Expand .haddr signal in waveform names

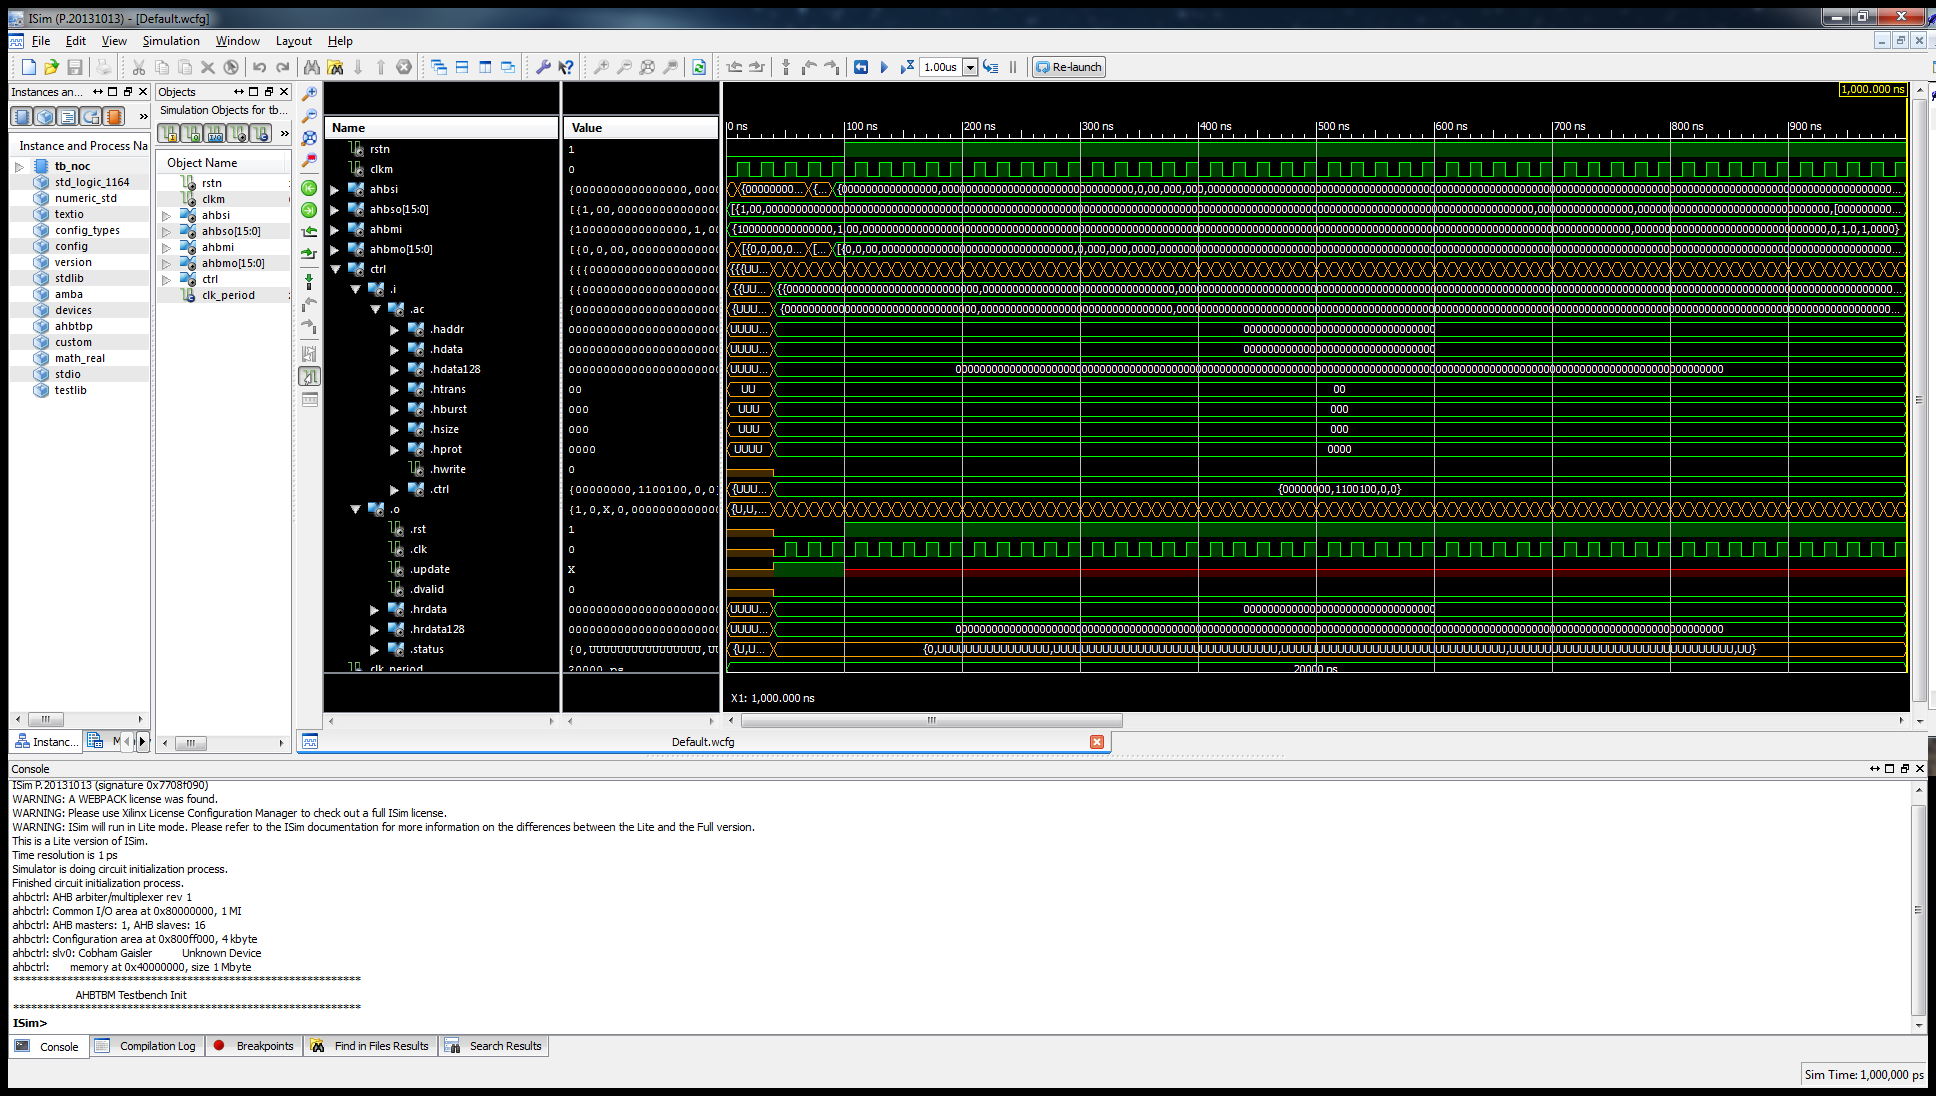394,329
